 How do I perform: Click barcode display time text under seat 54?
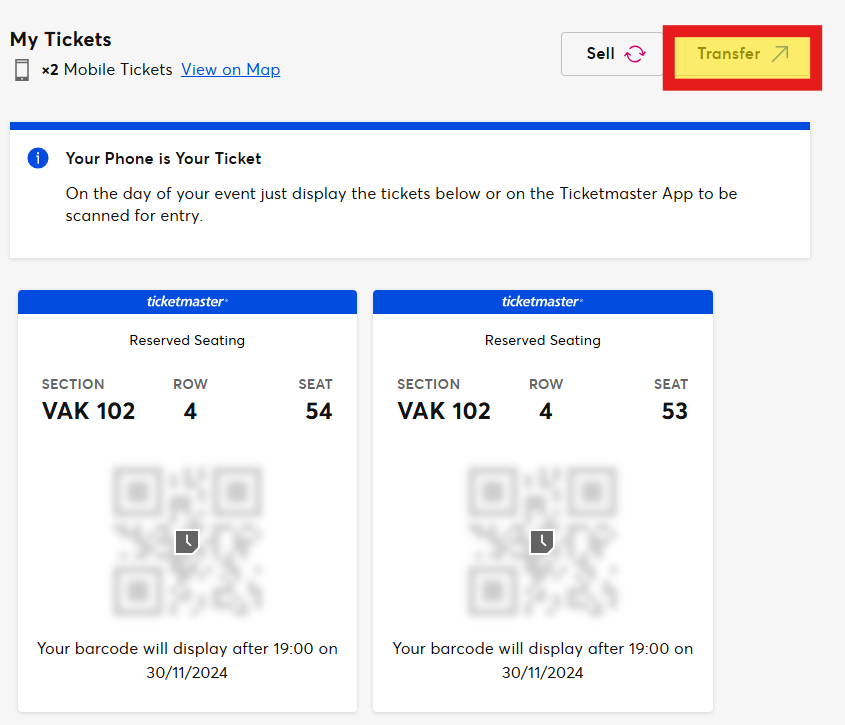pyautogui.click(x=187, y=660)
